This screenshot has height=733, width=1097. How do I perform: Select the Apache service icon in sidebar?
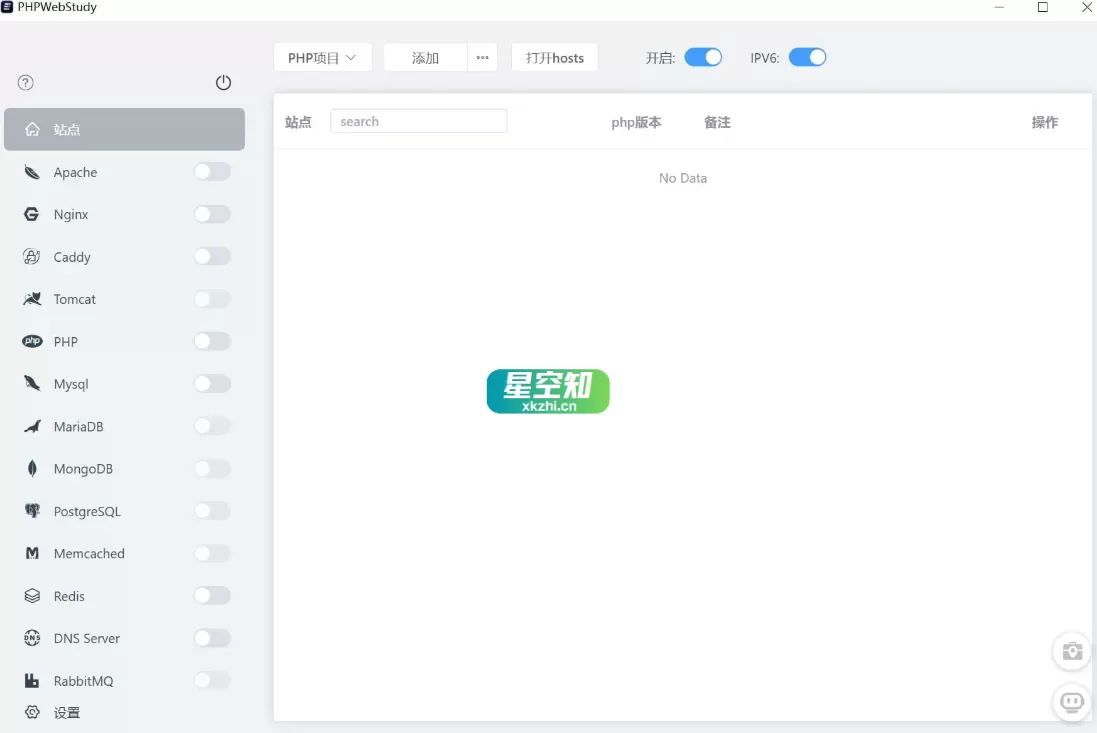(31, 172)
